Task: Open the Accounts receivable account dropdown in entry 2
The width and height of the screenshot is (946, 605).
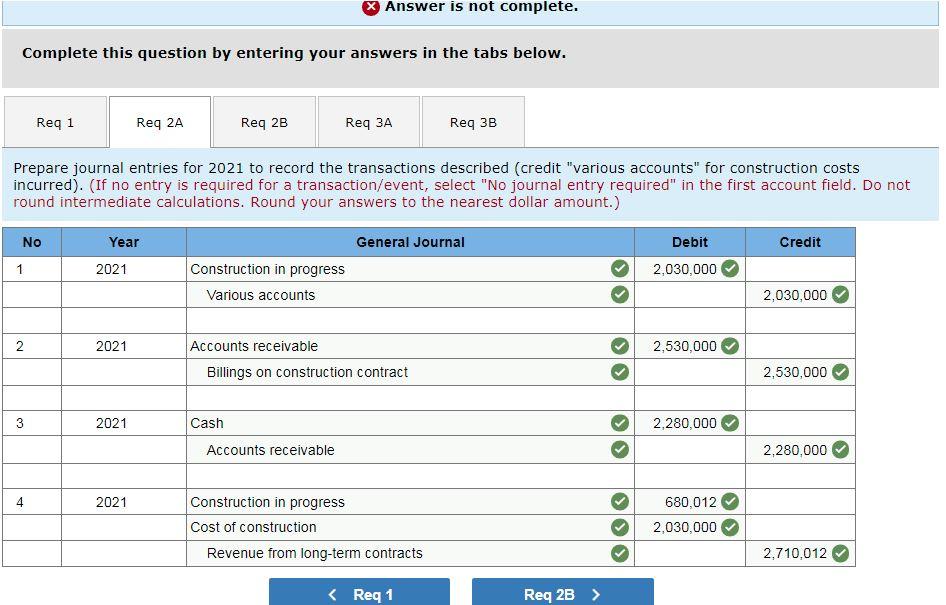Action: coord(400,346)
